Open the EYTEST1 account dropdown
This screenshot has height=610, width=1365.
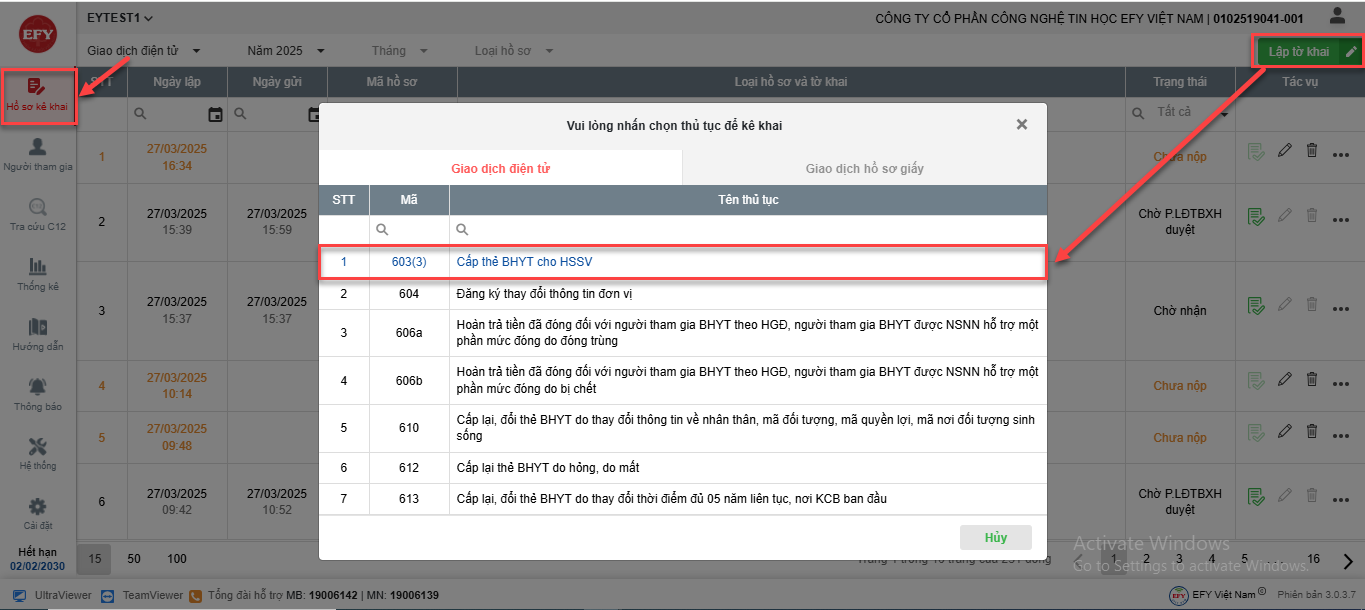pyautogui.click(x=120, y=18)
